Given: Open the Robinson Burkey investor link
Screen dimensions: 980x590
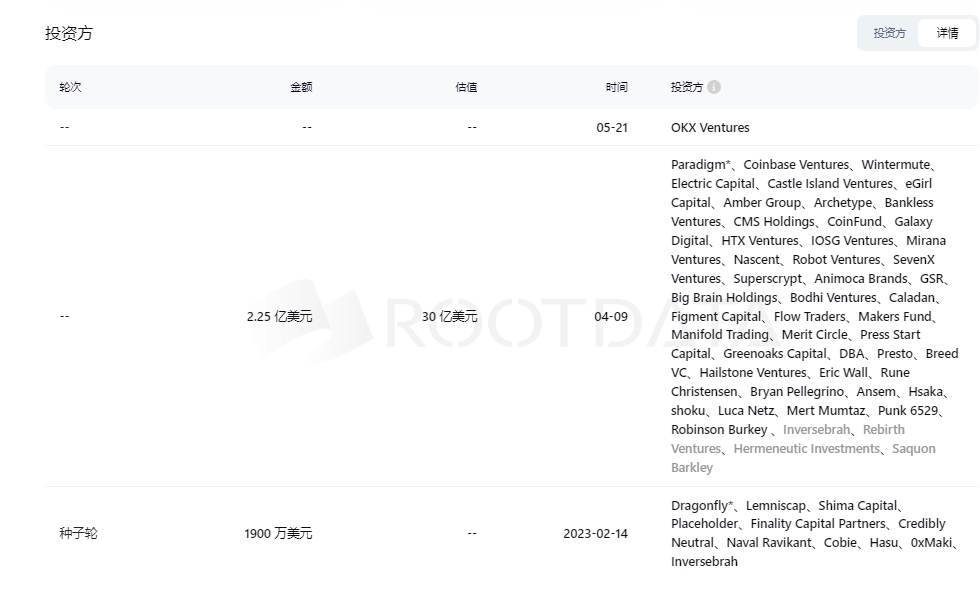Looking at the screenshot, I should click(x=719, y=429).
